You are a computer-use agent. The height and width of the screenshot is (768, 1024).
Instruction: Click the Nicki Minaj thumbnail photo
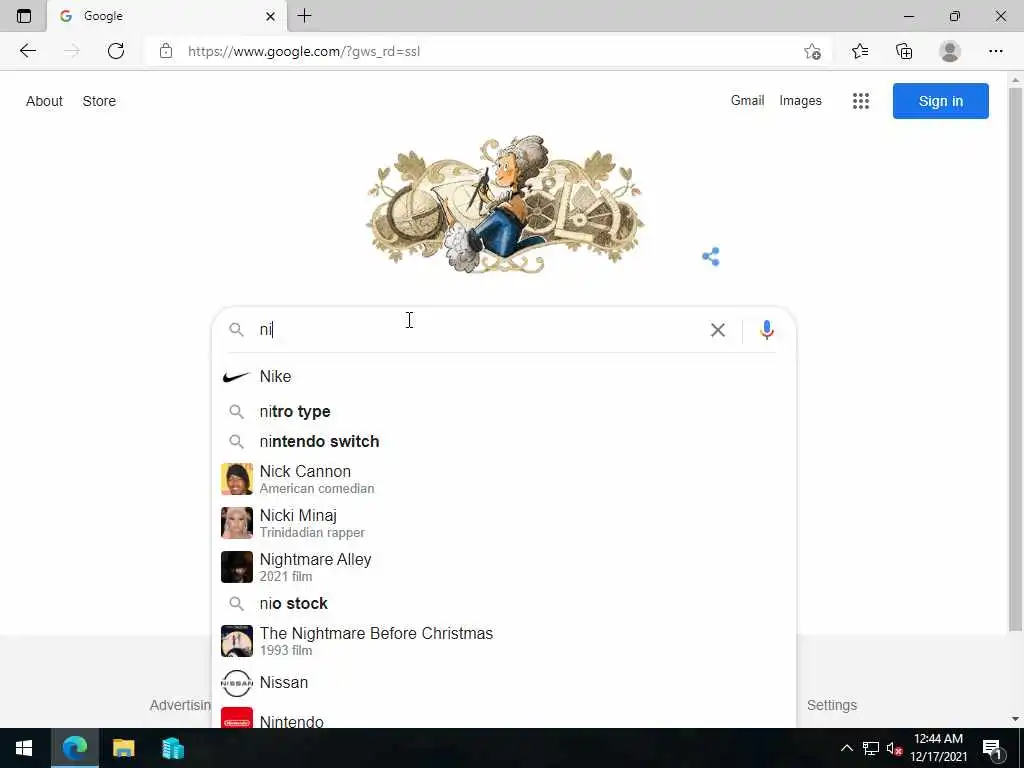[236, 523]
